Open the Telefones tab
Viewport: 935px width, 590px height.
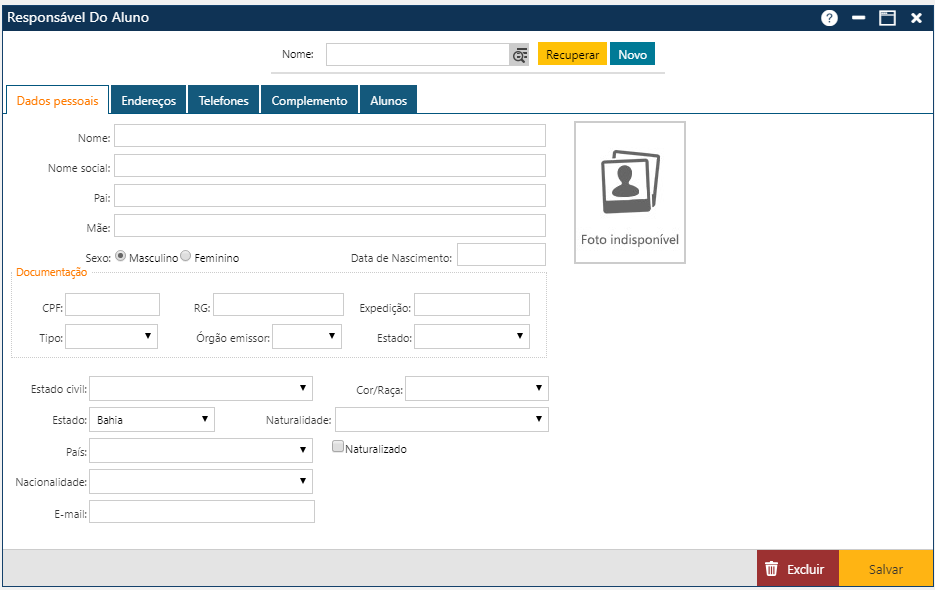click(x=223, y=101)
